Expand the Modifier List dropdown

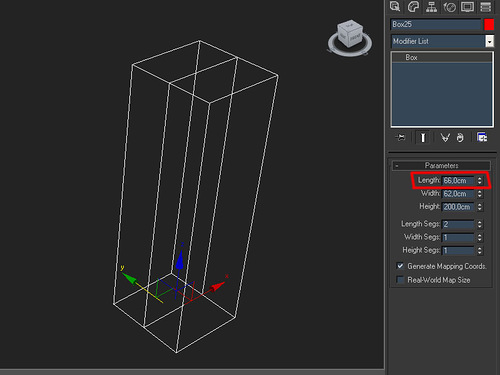(489, 41)
